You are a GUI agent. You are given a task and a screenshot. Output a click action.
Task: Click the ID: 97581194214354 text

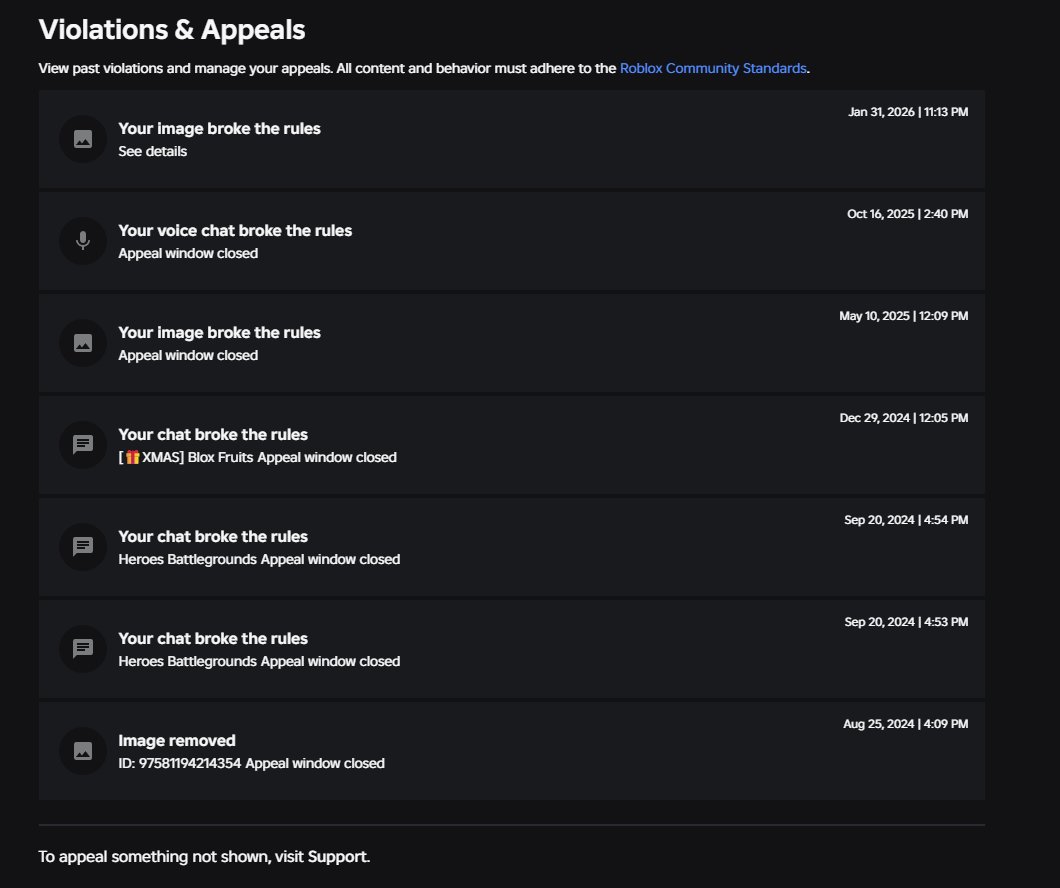click(180, 764)
